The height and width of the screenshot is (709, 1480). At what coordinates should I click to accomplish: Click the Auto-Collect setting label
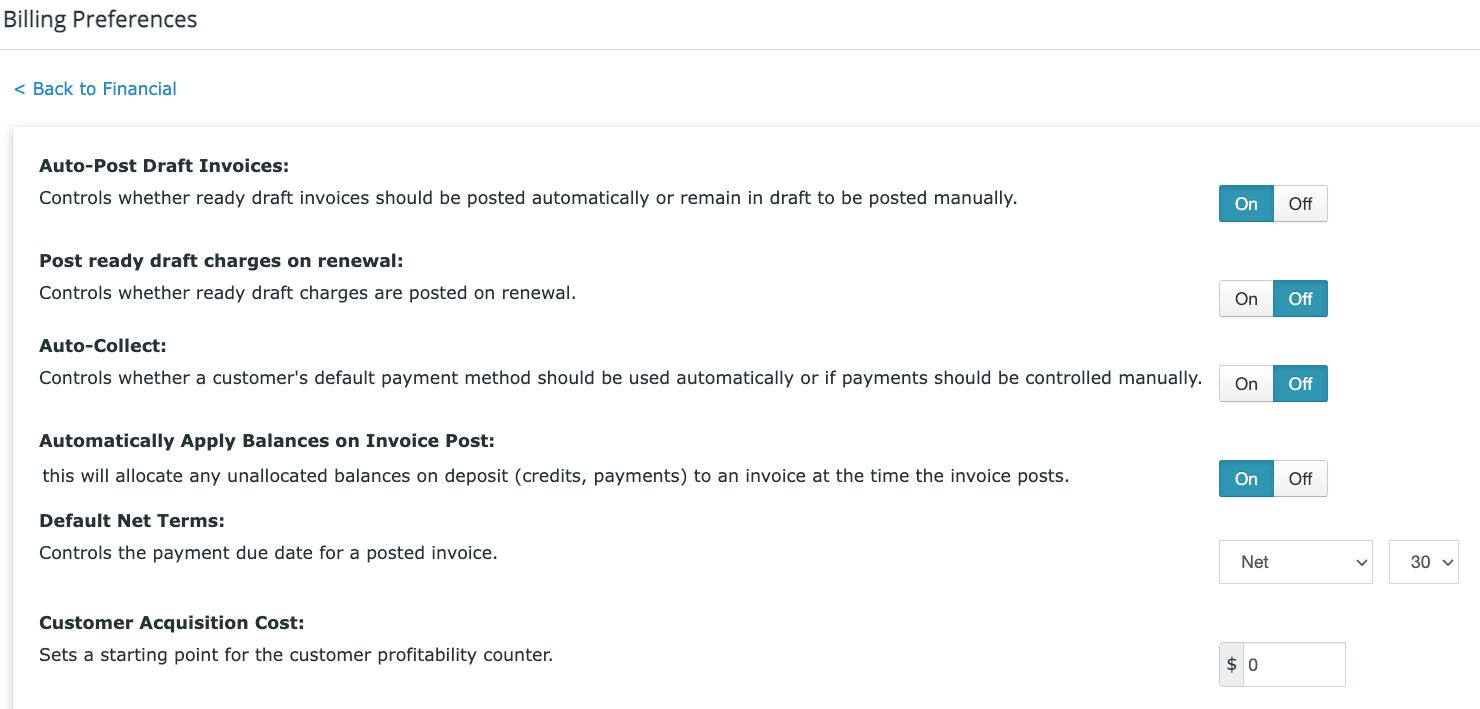point(103,346)
